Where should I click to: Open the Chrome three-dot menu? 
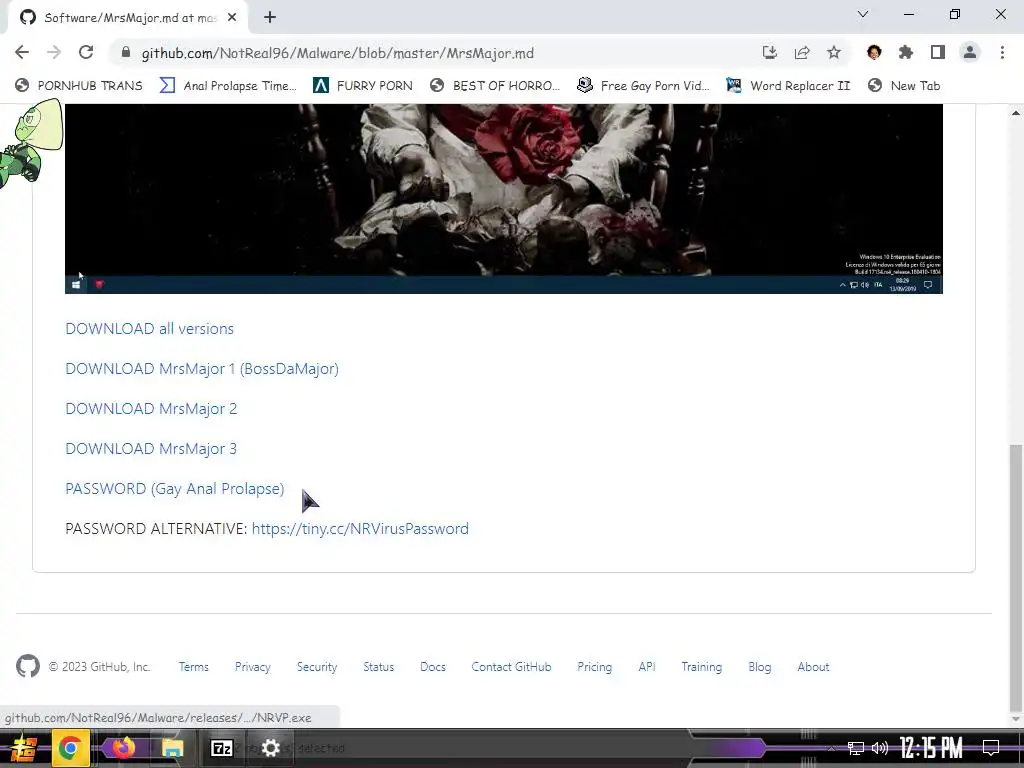coord(1002,52)
